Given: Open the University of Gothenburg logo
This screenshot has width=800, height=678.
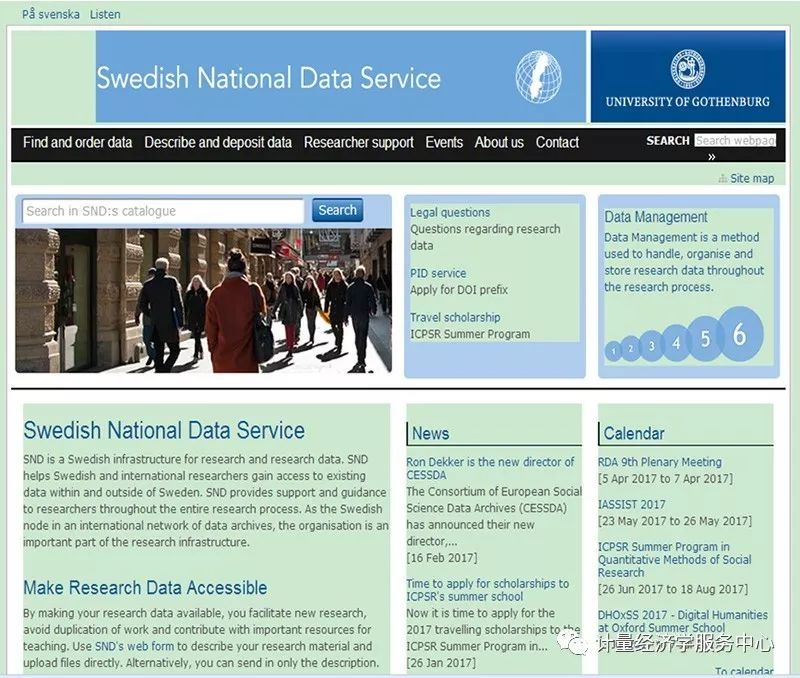Looking at the screenshot, I should (687, 75).
